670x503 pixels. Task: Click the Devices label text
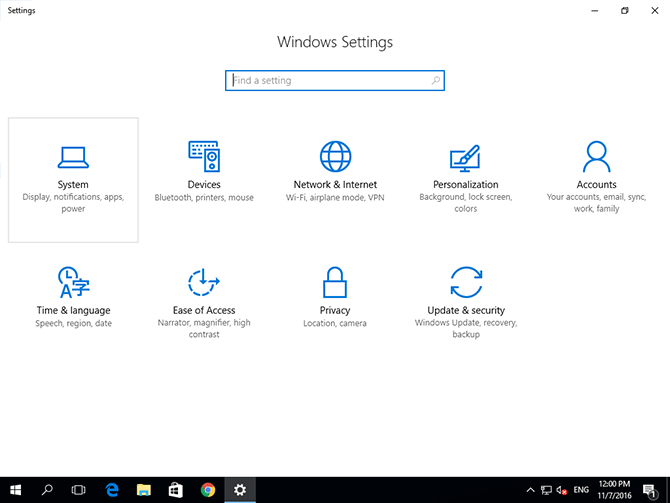pos(204,185)
